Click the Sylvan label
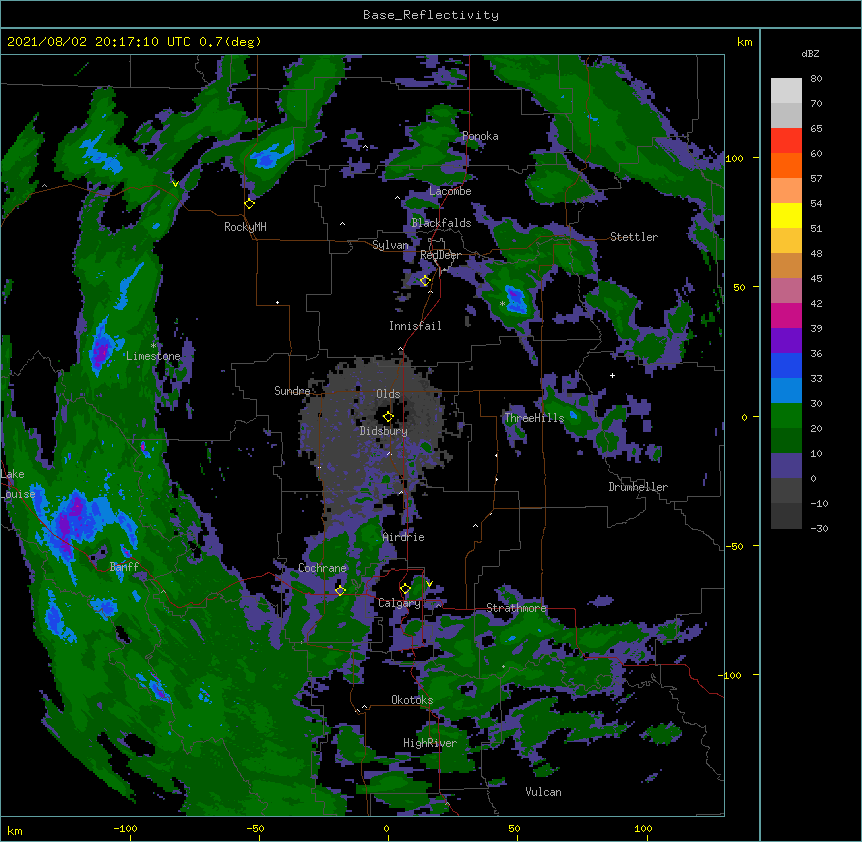 [390, 245]
